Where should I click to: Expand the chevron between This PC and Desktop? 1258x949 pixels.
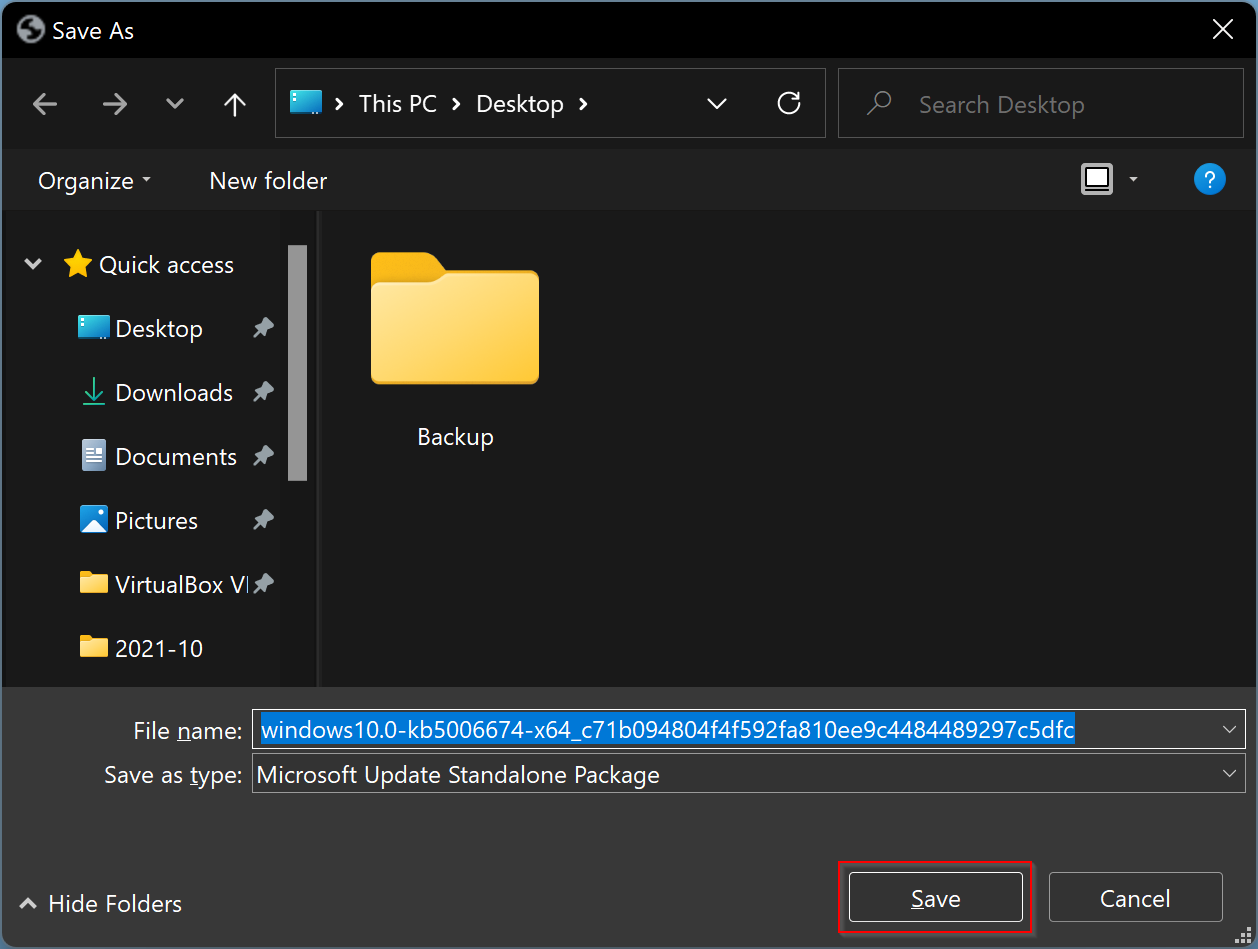[x=456, y=104]
